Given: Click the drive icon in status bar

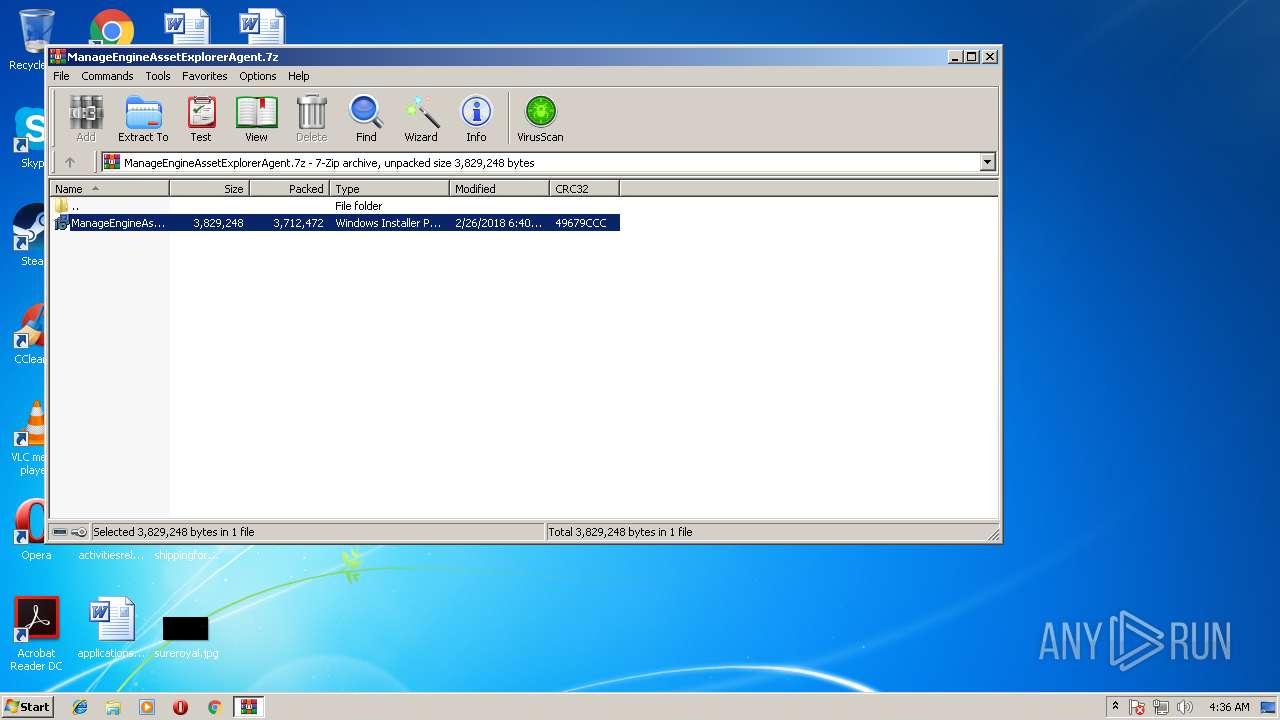Looking at the screenshot, I should click(x=60, y=532).
